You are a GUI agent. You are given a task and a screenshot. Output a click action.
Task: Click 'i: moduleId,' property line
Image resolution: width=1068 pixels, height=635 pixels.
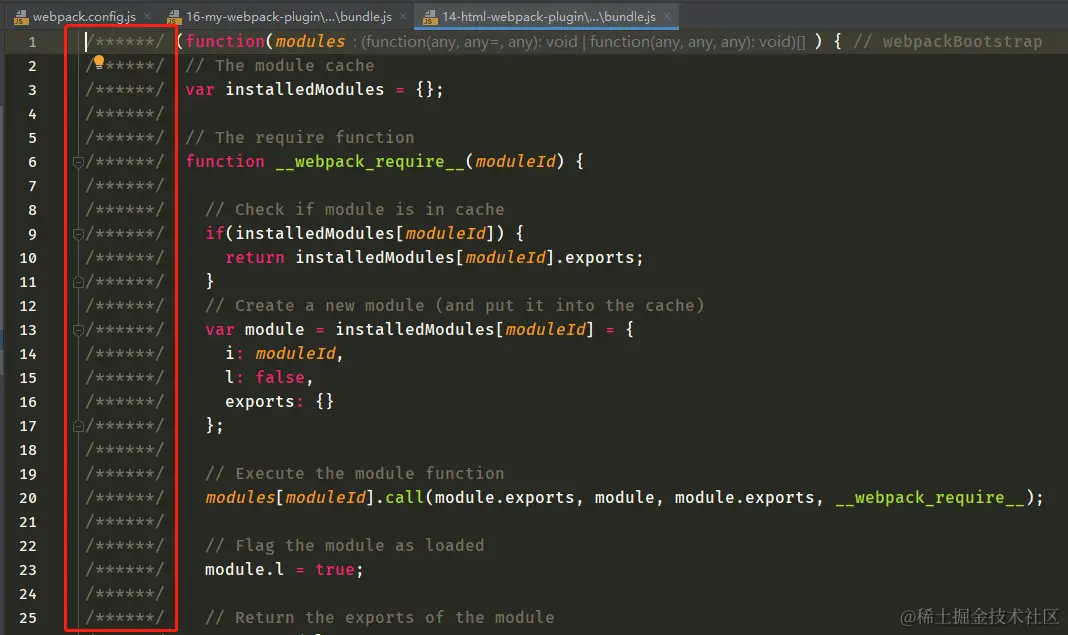click(284, 354)
